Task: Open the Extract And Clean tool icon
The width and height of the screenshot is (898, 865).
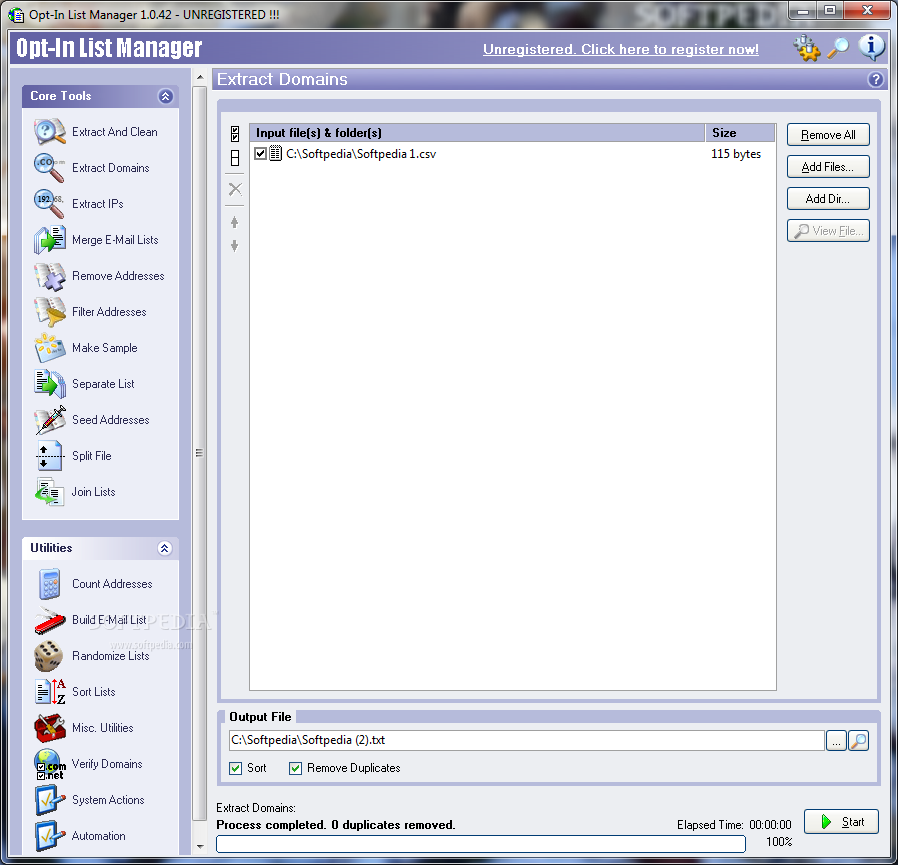Action: pyautogui.click(x=49, y=132)
